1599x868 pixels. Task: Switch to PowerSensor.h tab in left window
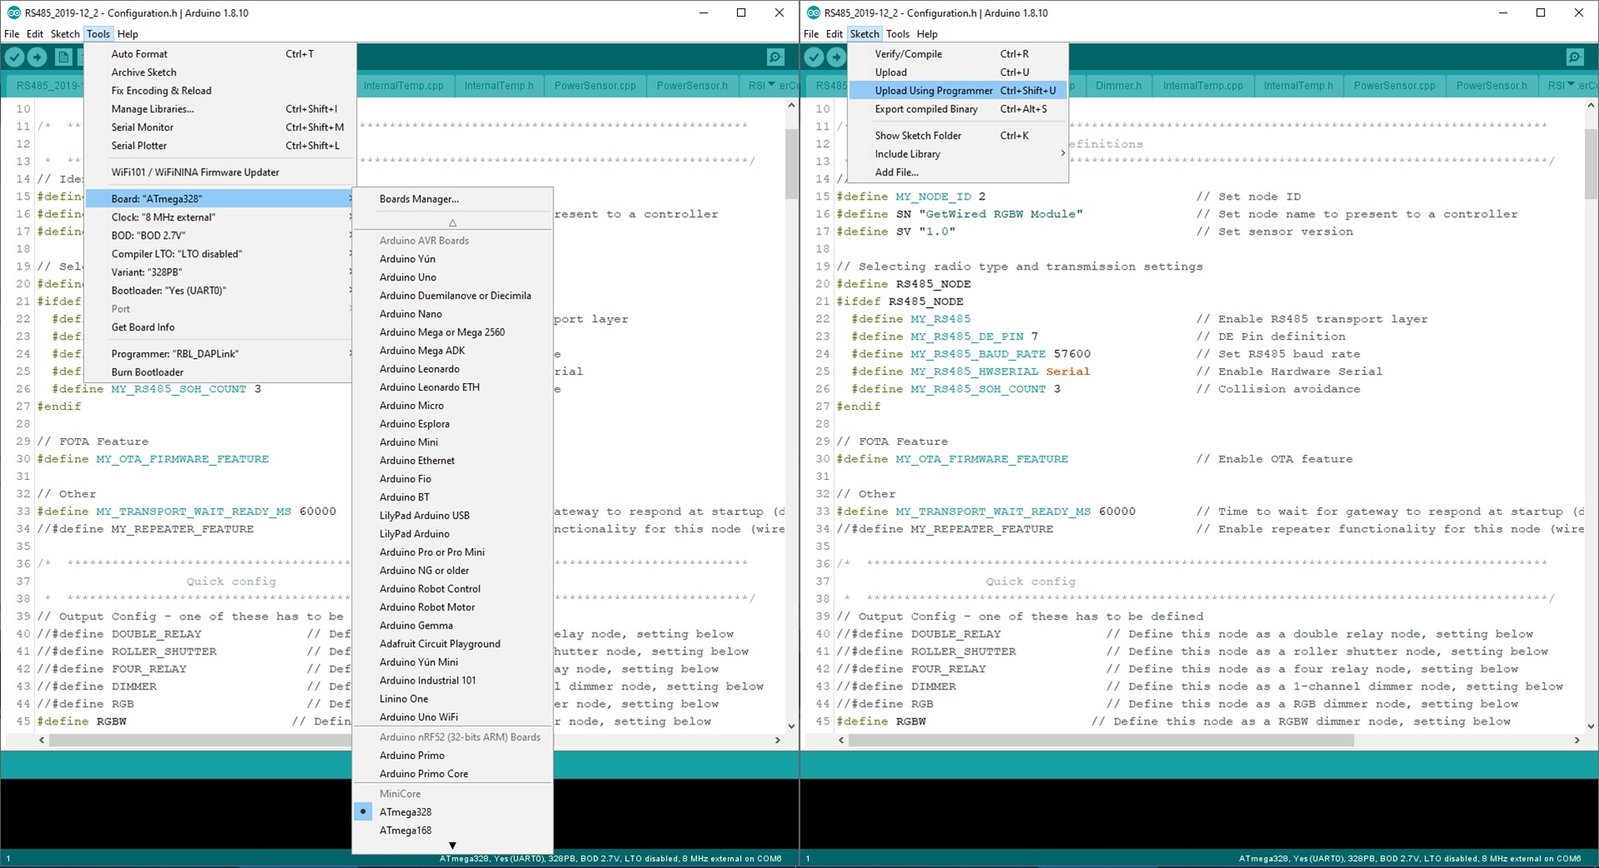pyautogui.click(x=692, y=85)
